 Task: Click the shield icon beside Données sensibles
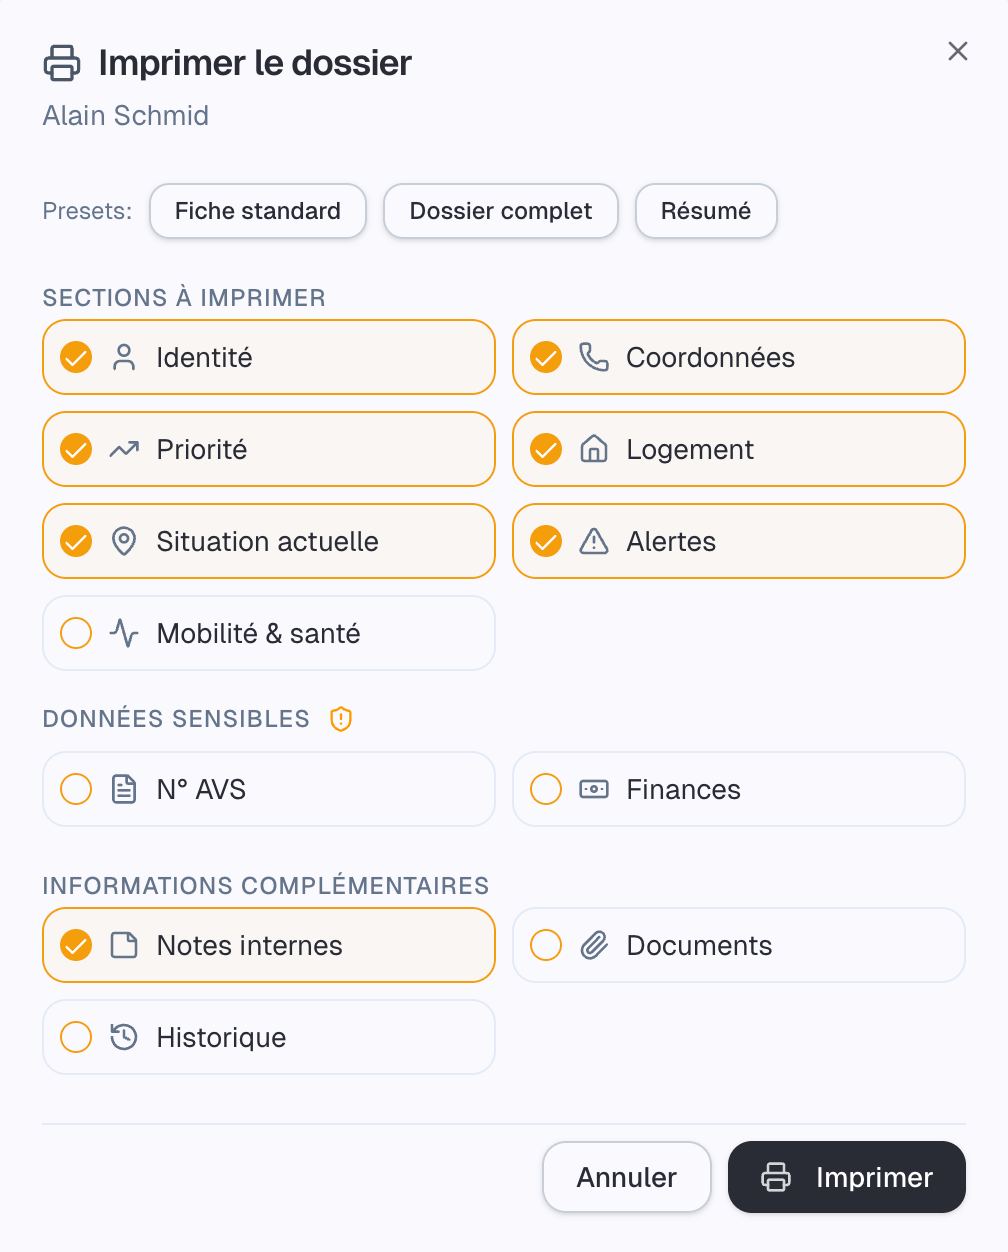340,719
